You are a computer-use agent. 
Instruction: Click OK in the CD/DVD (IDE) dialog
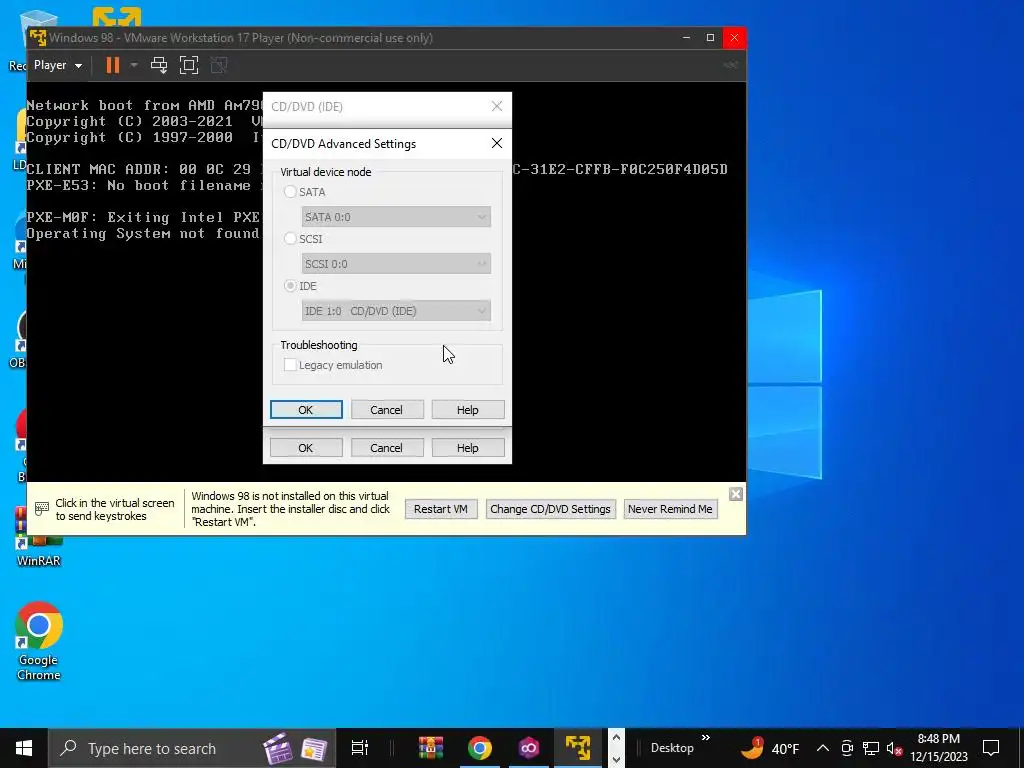[306, 447]
